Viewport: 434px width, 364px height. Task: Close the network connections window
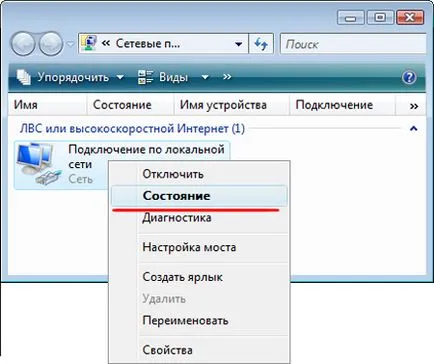tap(410, 17)
